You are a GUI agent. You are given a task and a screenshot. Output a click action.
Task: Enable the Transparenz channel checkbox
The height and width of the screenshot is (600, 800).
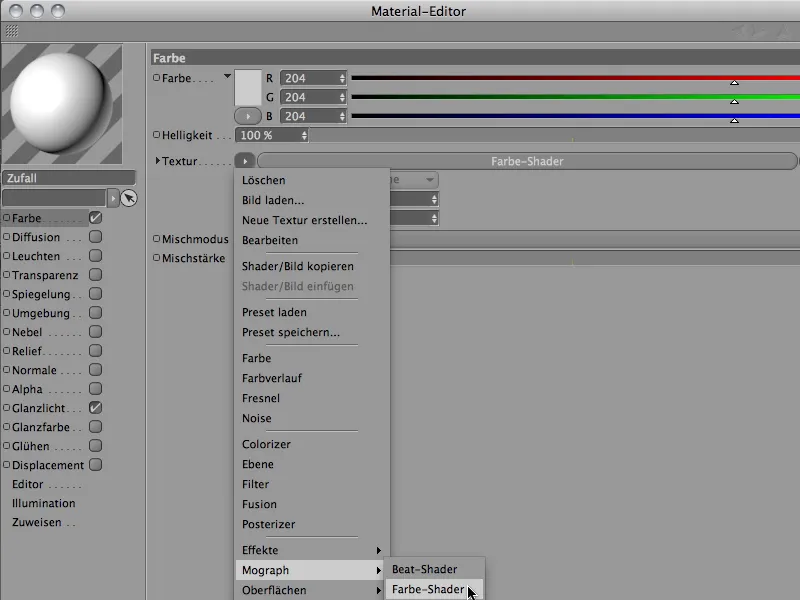click(95, 274)
